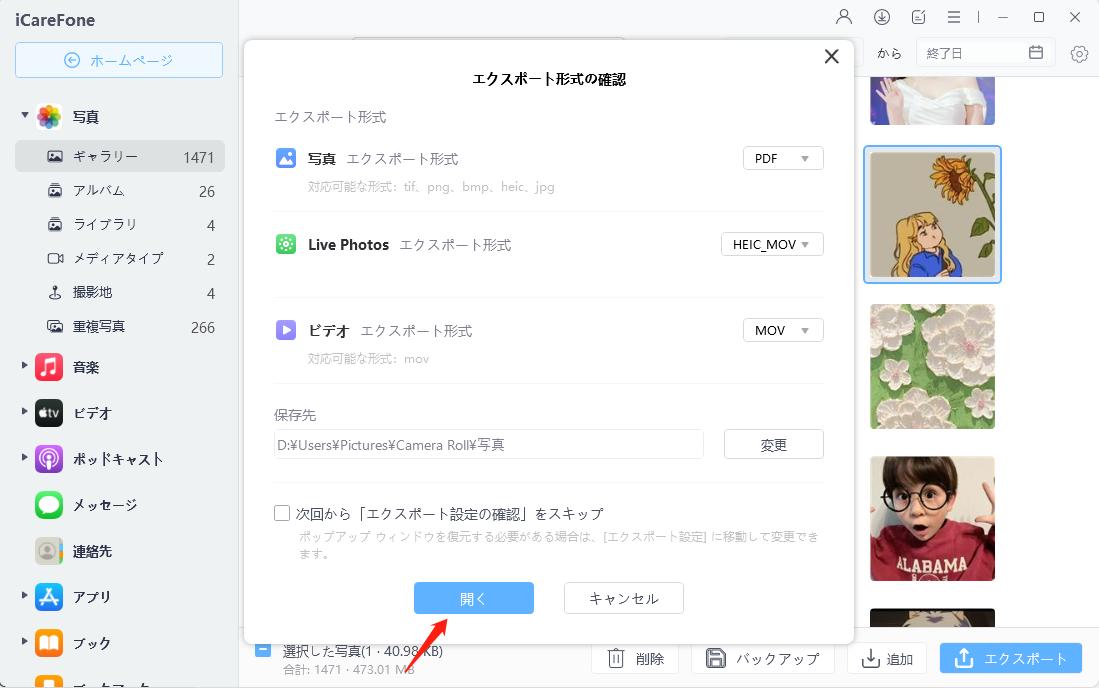Select the Contacts icon in sidebar
The width and height of the screenshot is (1099, 688).
point(49,551)
